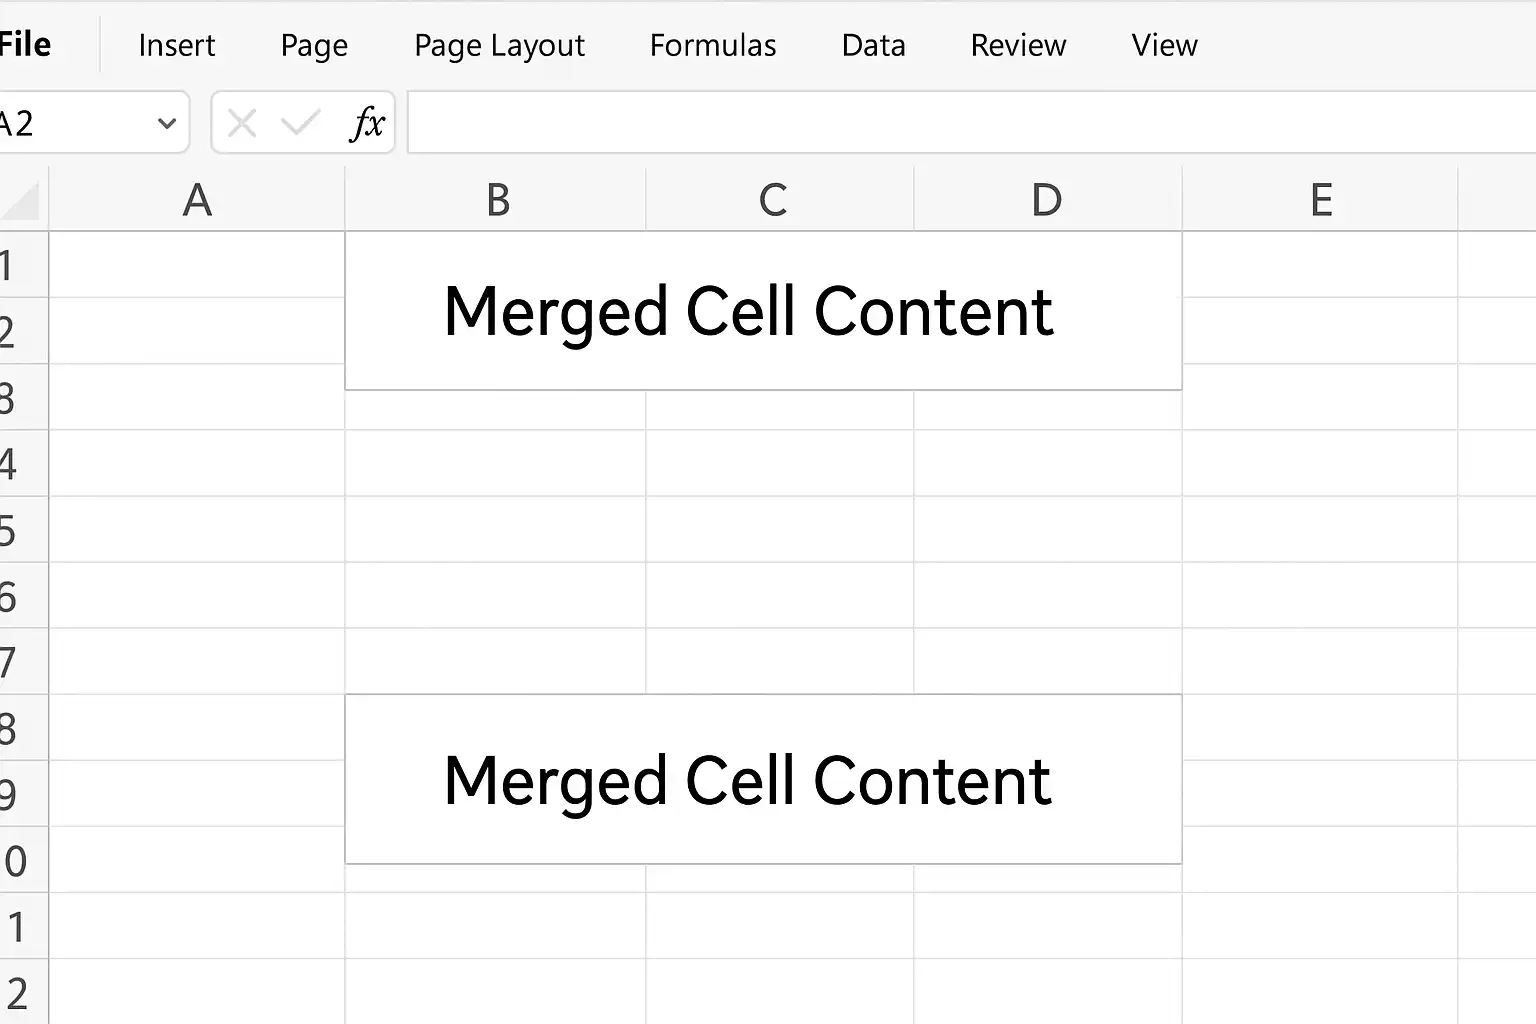The height and width of the screenshot is (1024, 1536).
Task: Expand the Name Box dropdown arrow
Action: 167,124
